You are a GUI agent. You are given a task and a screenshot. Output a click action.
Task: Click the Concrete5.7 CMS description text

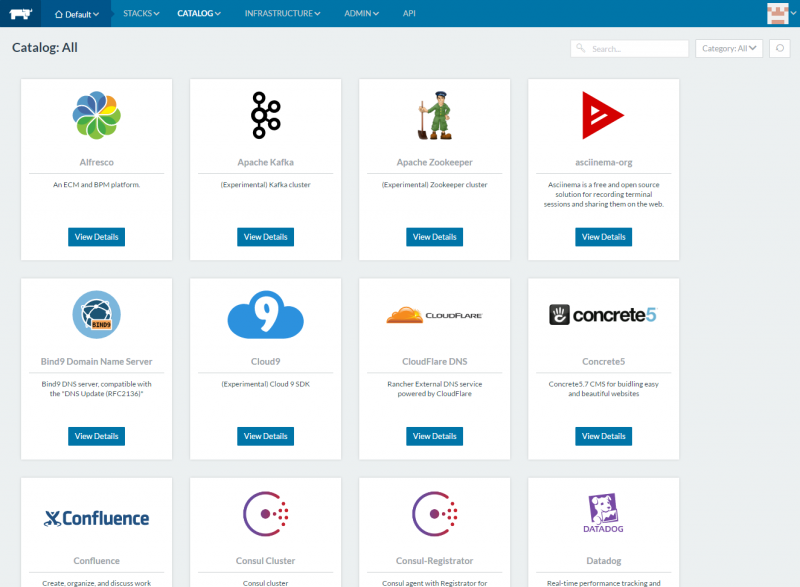point(603,389)
